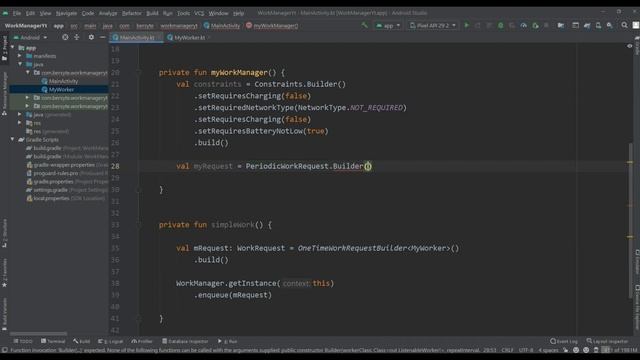This screenshot has width=640, height=360.
Task: Switch to MainActivity.kt editor tab
Action: point(137,38)
